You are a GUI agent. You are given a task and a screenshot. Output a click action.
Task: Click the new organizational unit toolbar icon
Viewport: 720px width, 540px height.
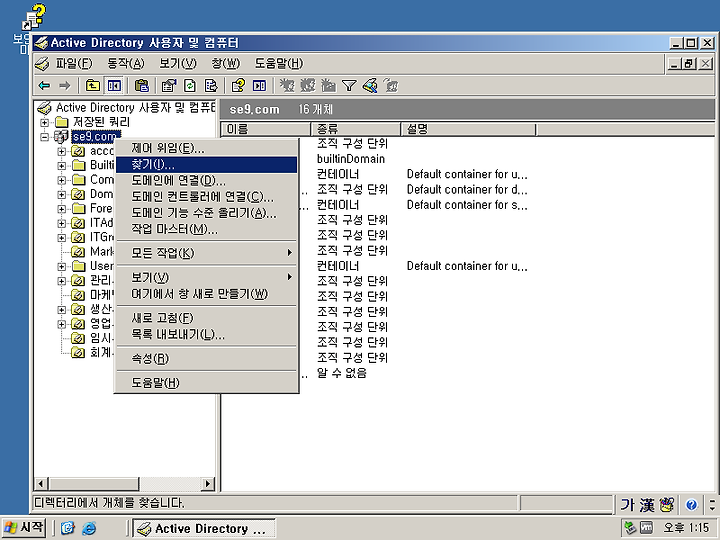tap(329, 85)
